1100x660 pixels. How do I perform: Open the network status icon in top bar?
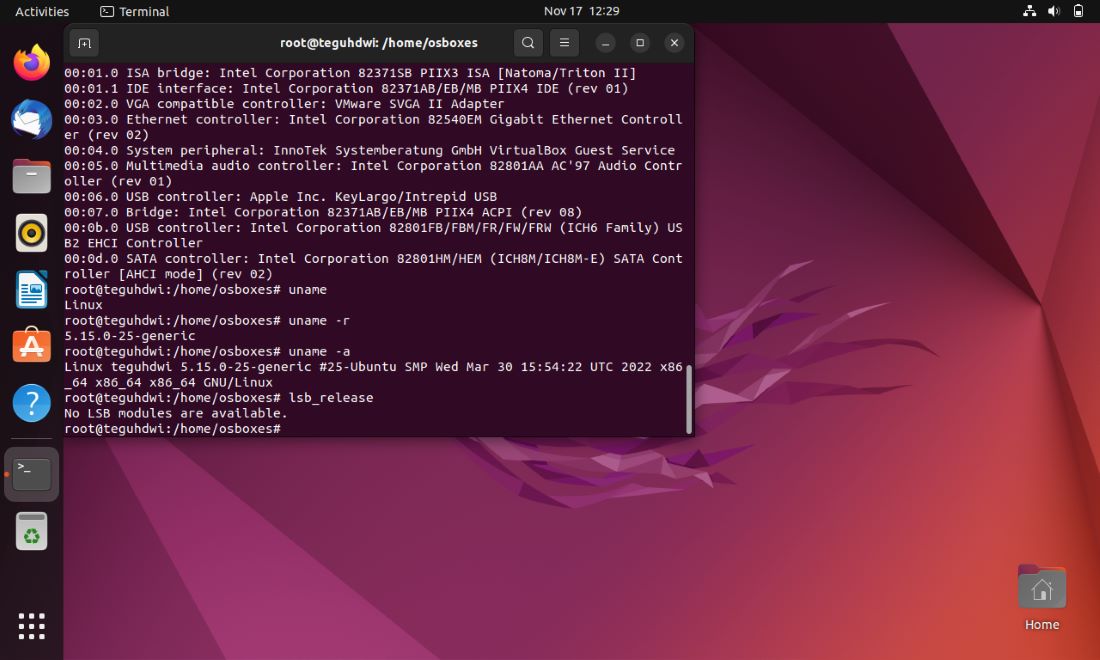[1029, 11]
